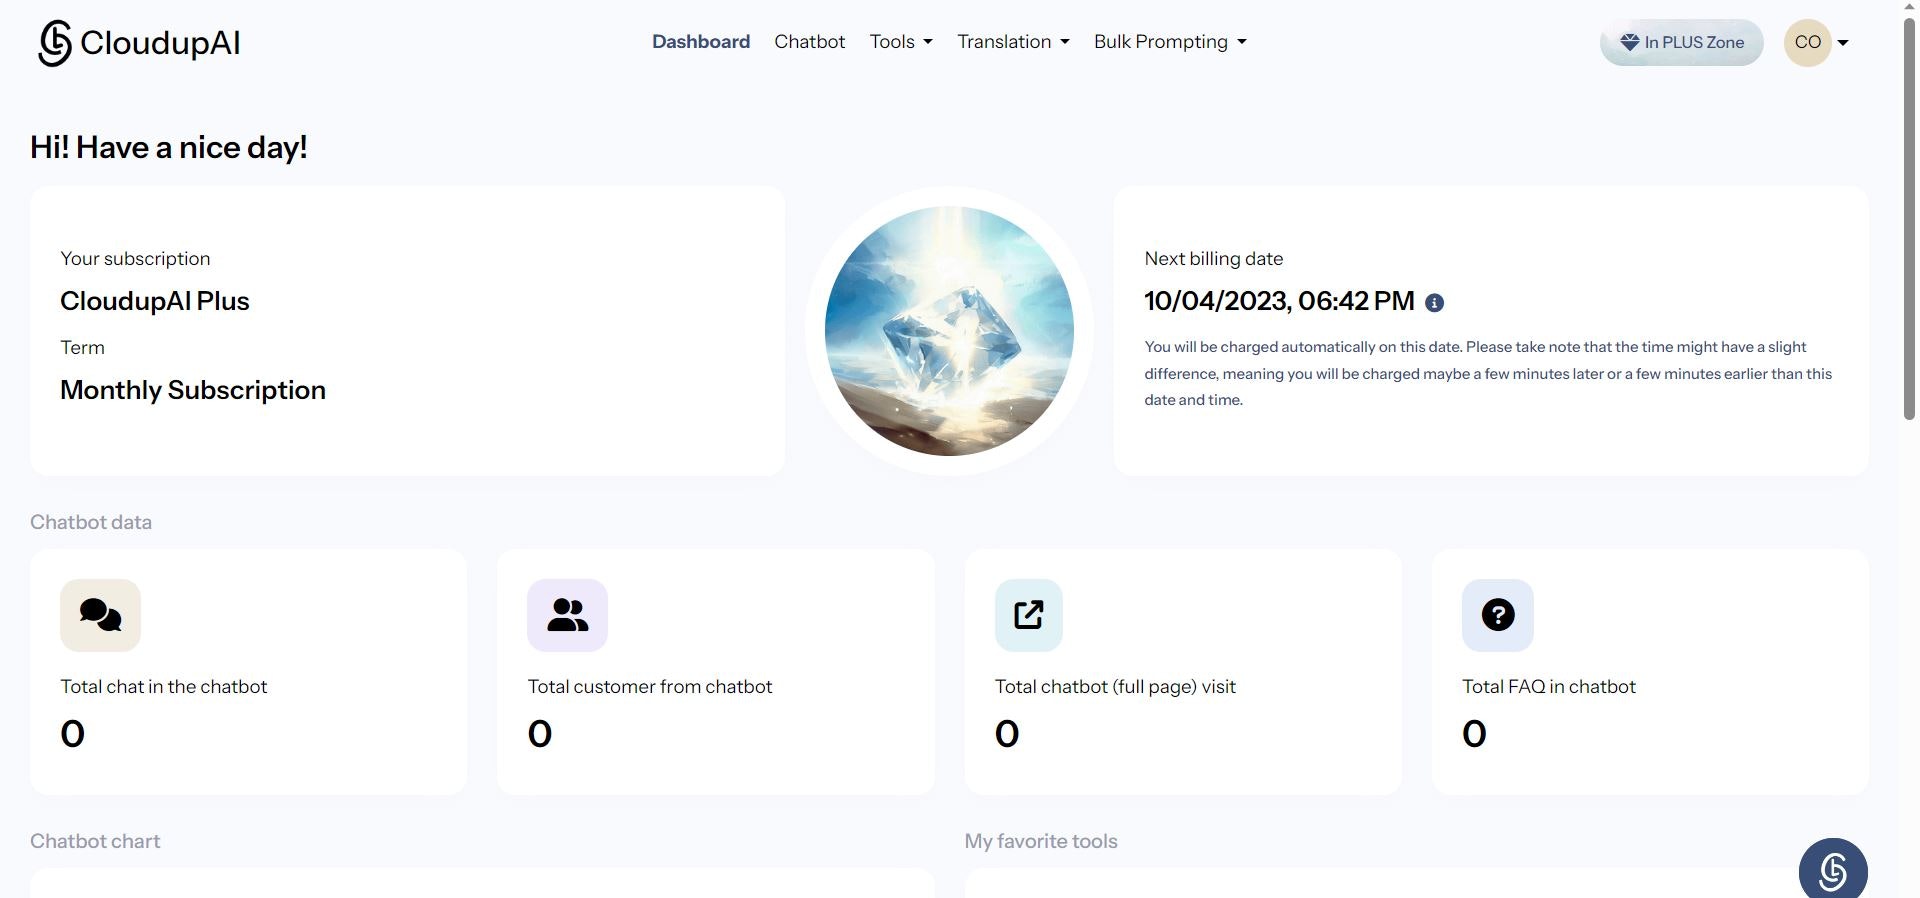Image resolution: width=1920 pixels, height=898 pixels.
Task: Click the 'Your subscription' label
Action: 135,259
